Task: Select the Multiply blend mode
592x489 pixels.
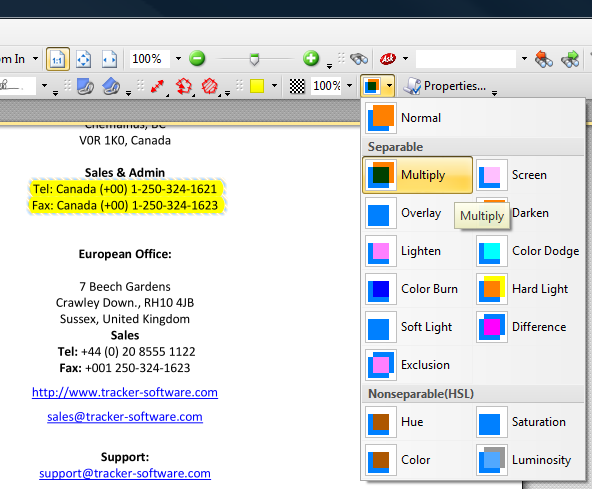Action: (x=418, y=175)
